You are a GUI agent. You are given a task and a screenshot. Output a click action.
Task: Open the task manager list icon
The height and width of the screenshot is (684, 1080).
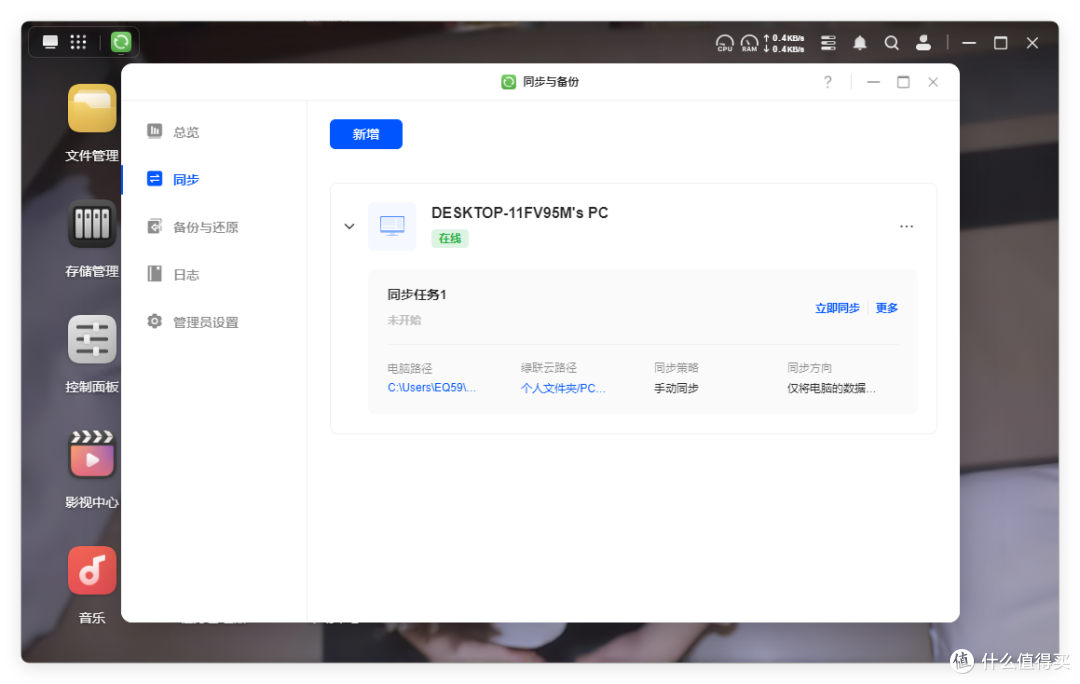[829, 43]
